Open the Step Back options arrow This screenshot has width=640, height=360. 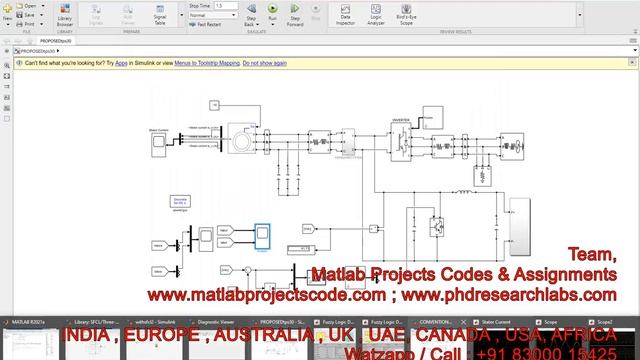[257, 24]
